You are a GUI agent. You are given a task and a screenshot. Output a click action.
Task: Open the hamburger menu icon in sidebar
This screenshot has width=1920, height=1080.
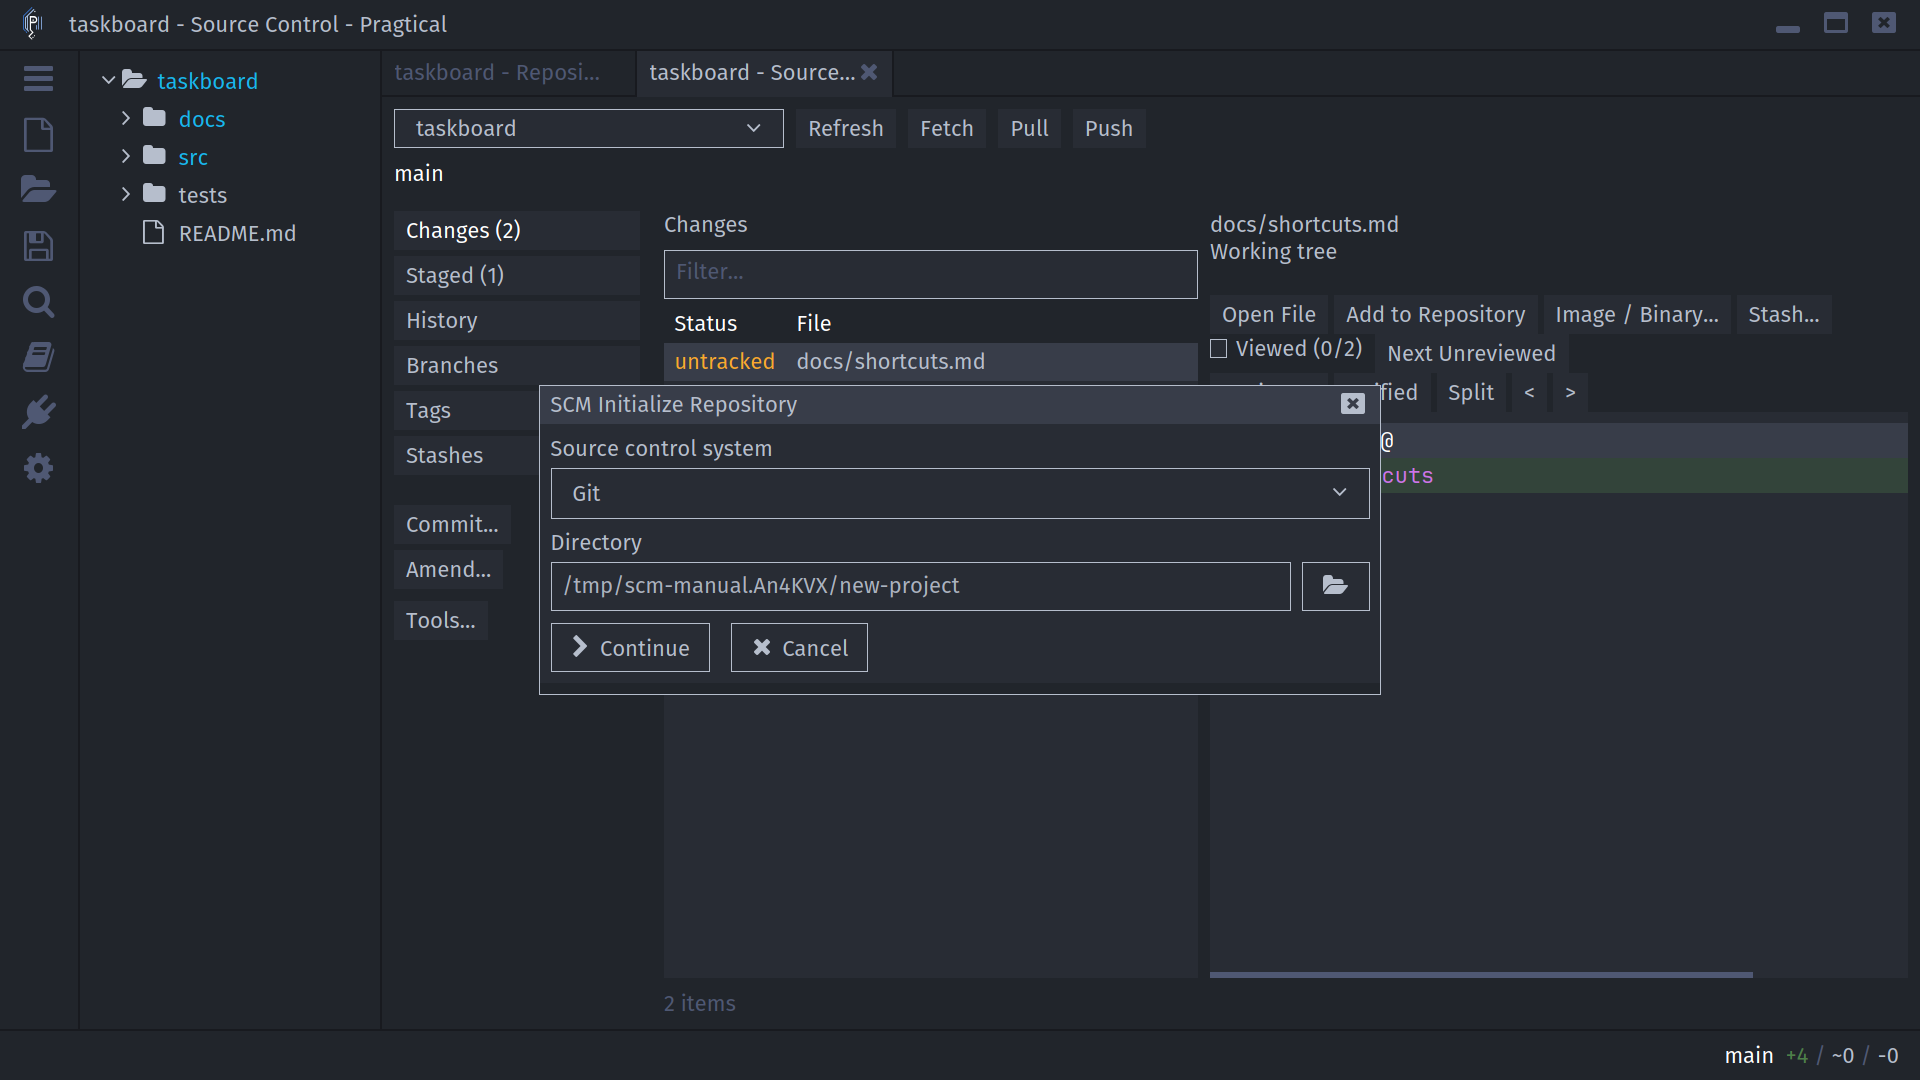(38, 78)
